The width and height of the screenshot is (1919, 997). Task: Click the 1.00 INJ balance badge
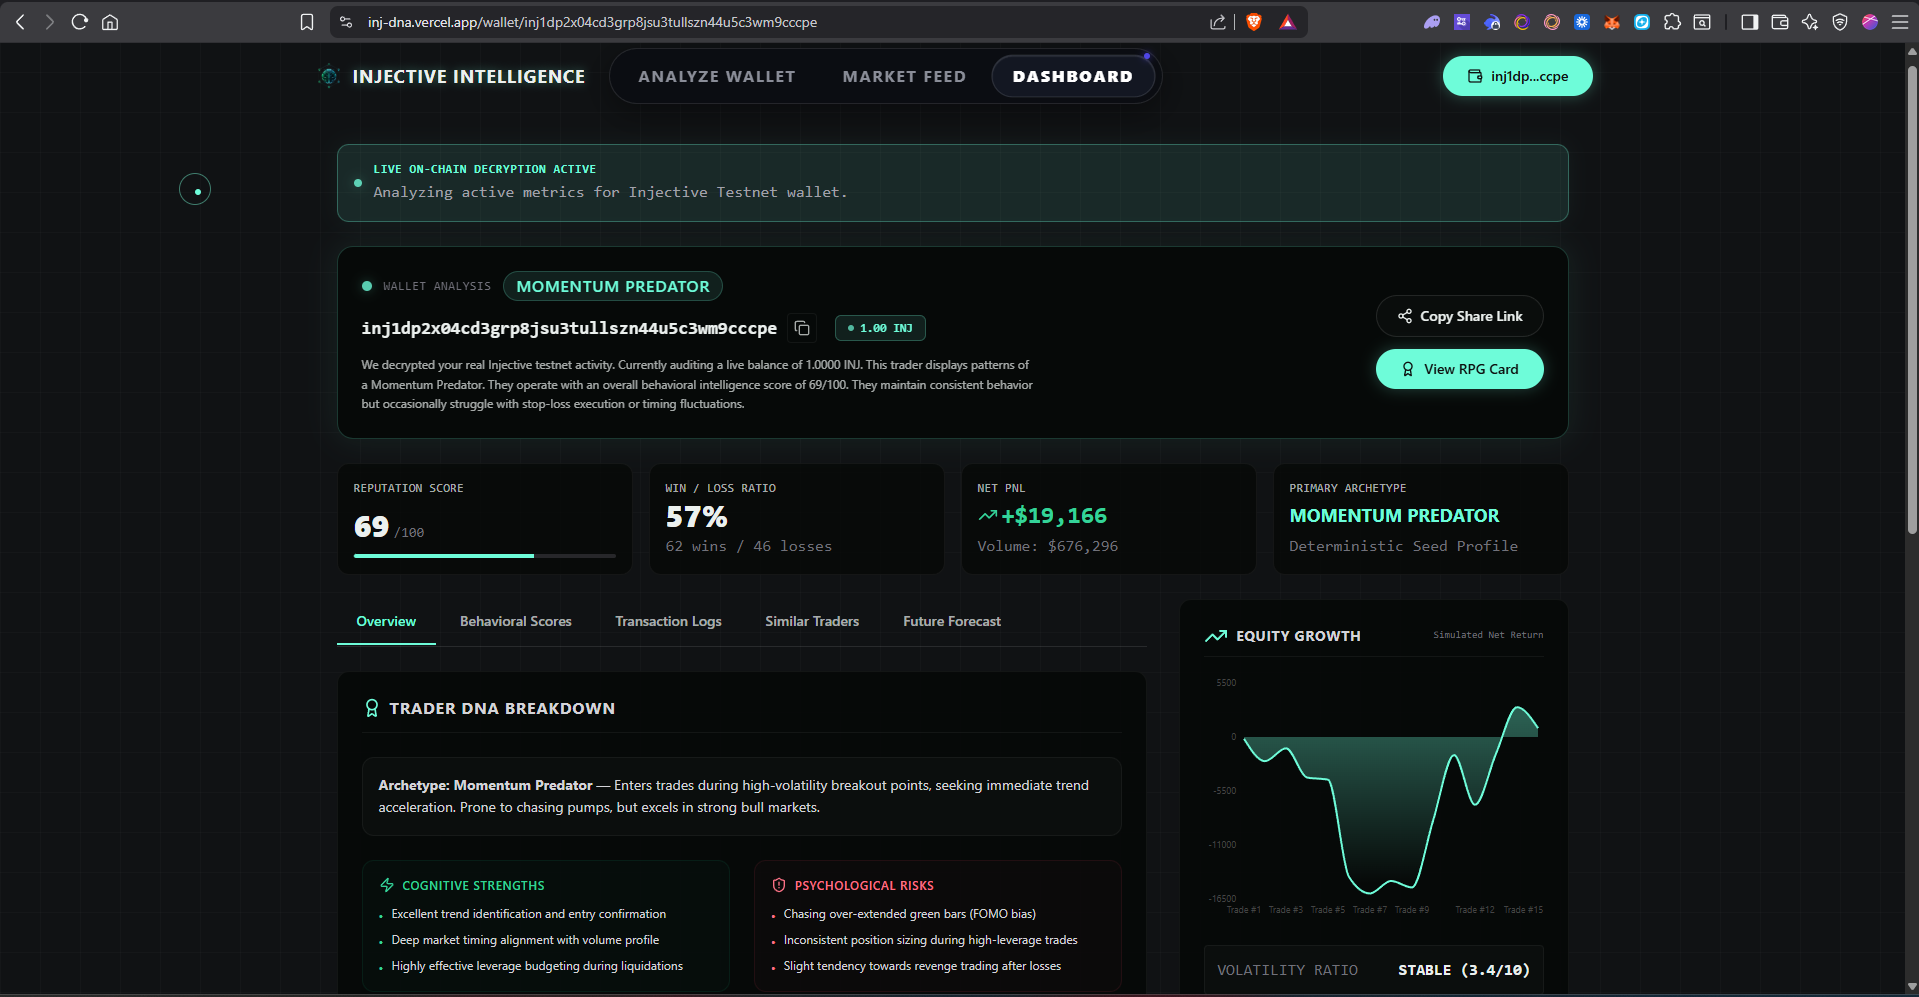click(x=880, y=328)
